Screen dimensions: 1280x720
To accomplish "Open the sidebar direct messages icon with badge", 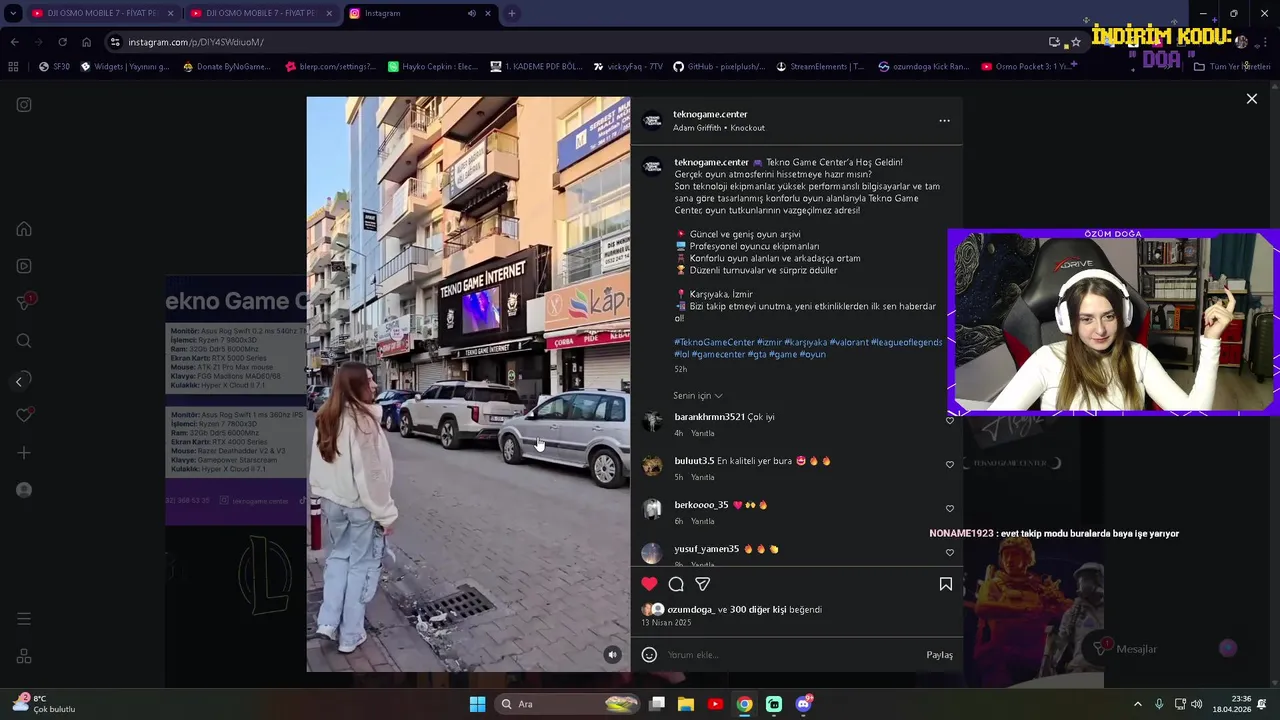I will pos(24,303).
